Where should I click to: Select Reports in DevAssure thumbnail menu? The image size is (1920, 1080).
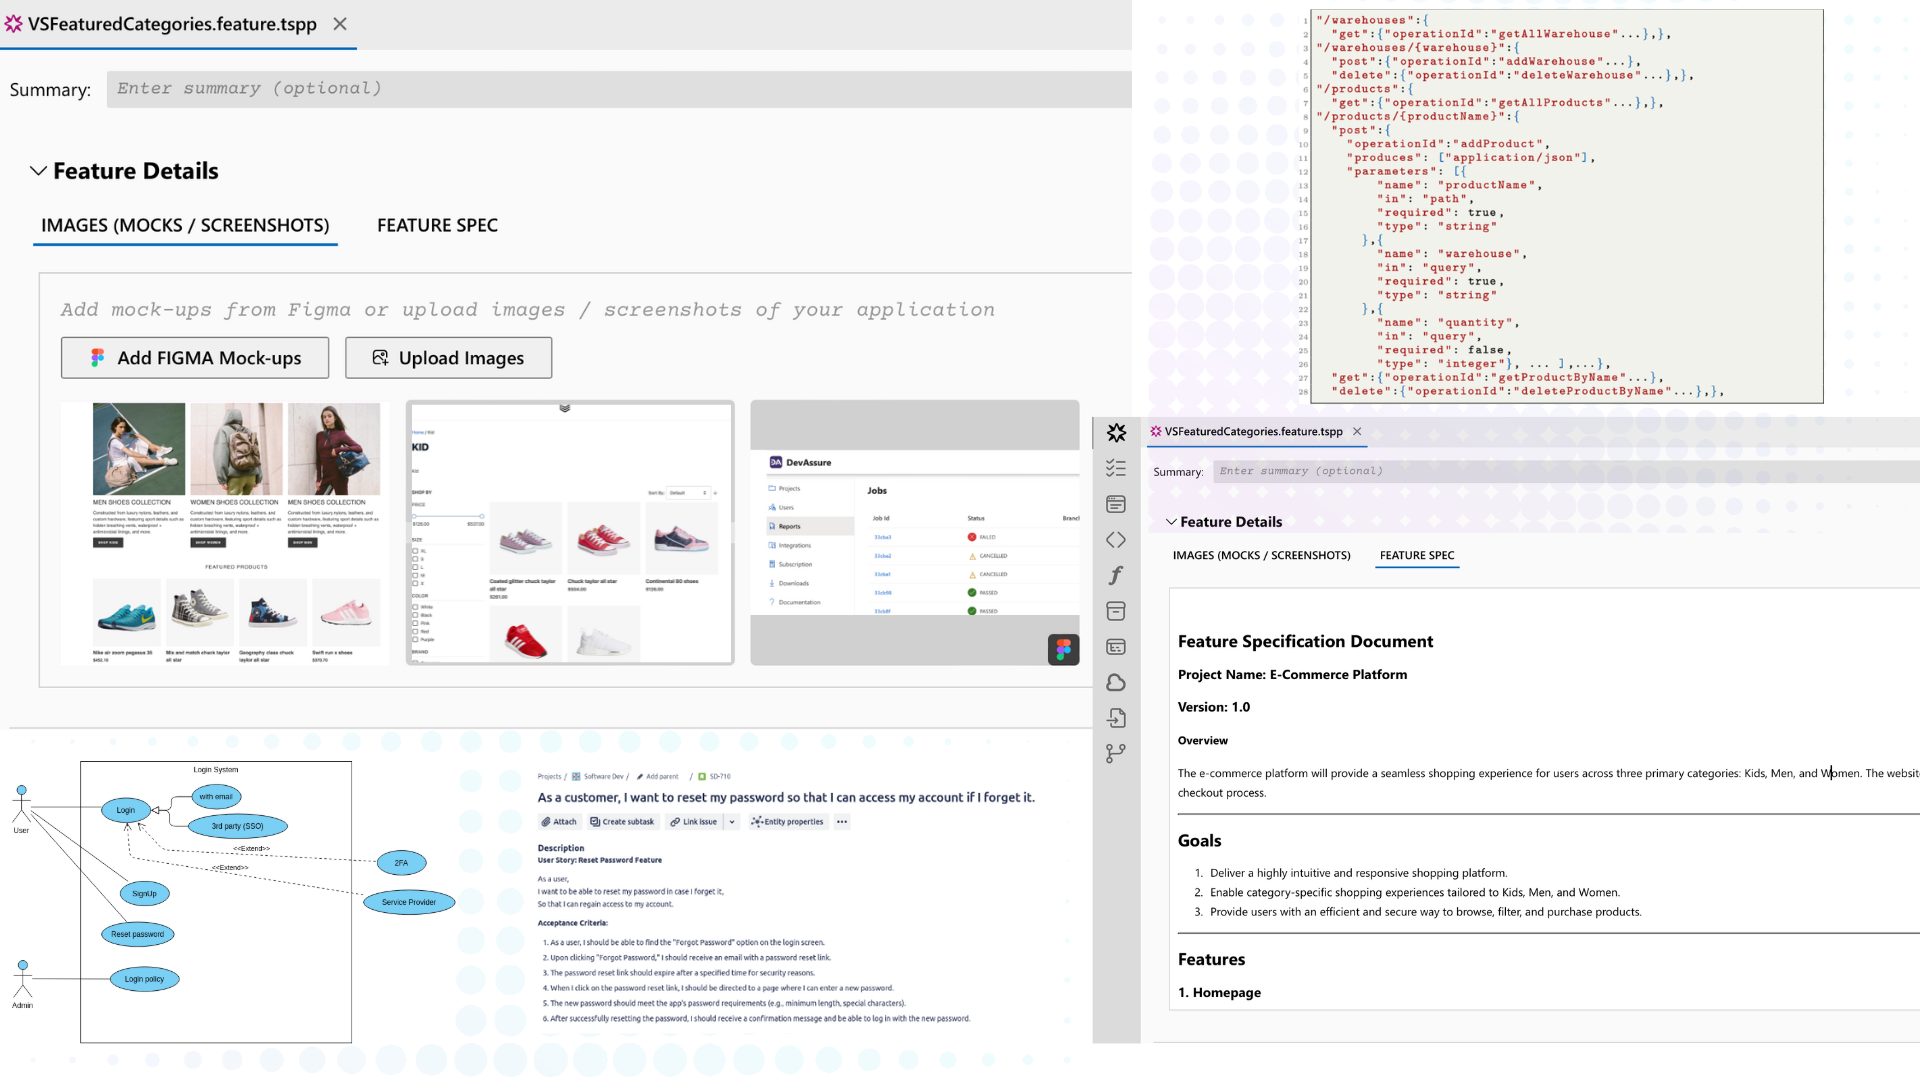pyautogui.click(x=810, y=526)
